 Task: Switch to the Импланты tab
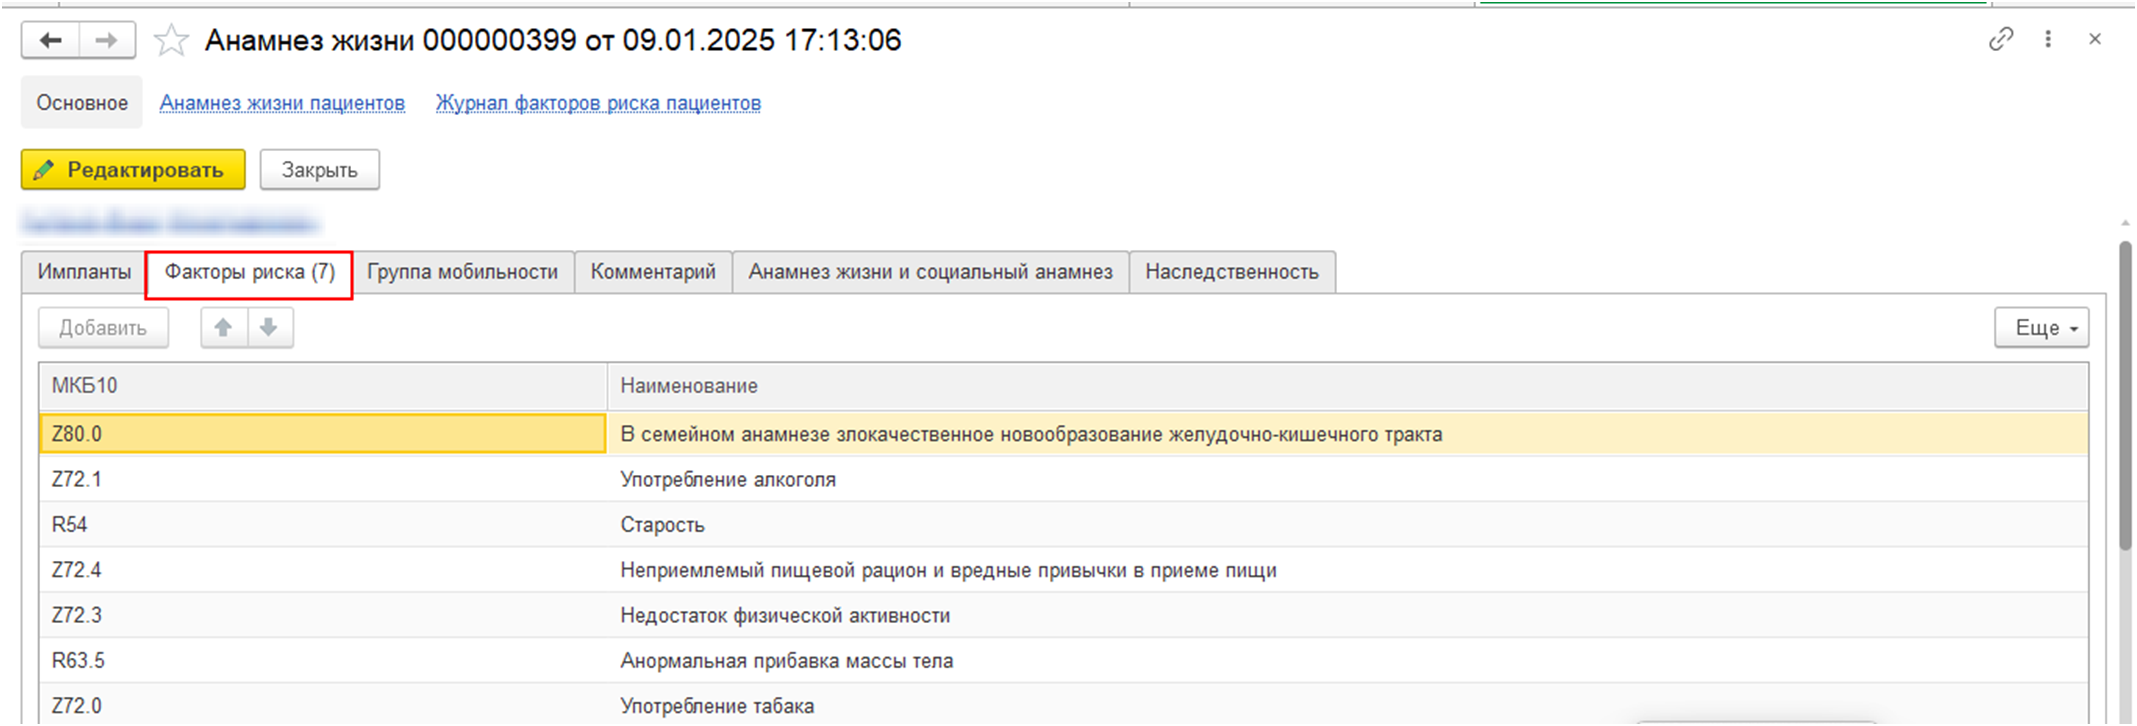coord(84,272)
